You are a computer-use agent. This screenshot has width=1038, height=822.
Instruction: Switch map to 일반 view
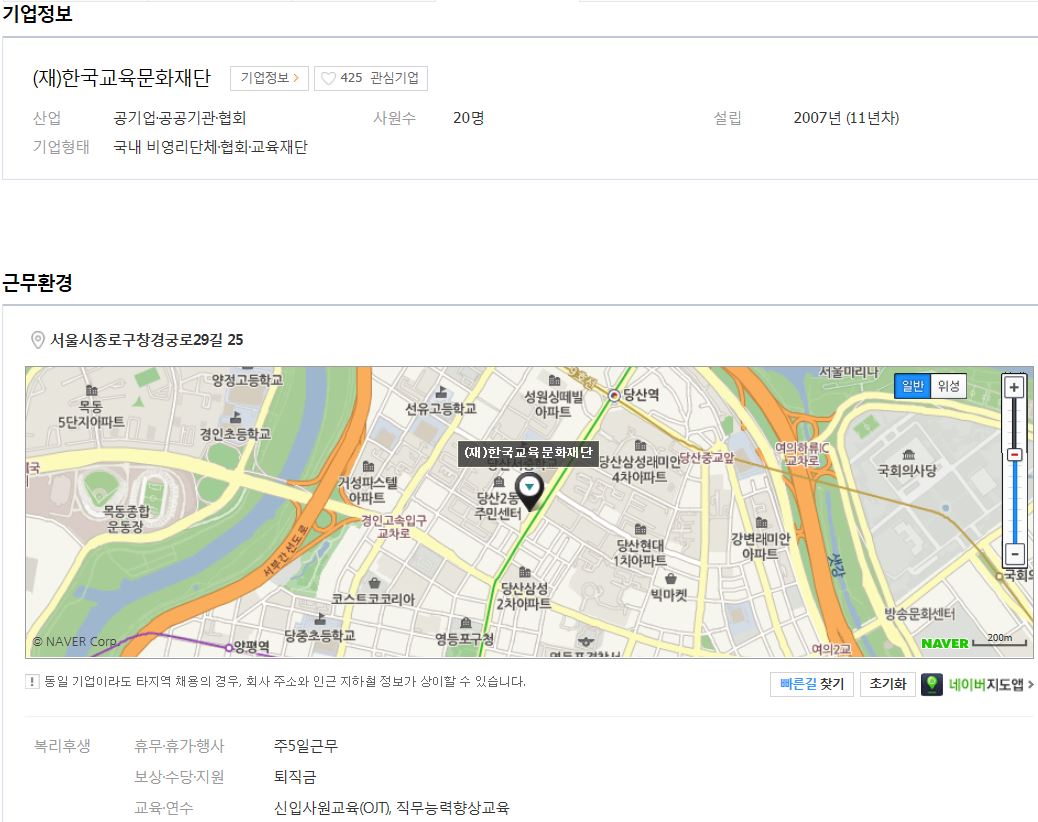pyautogui.click(x=912, y=386)
